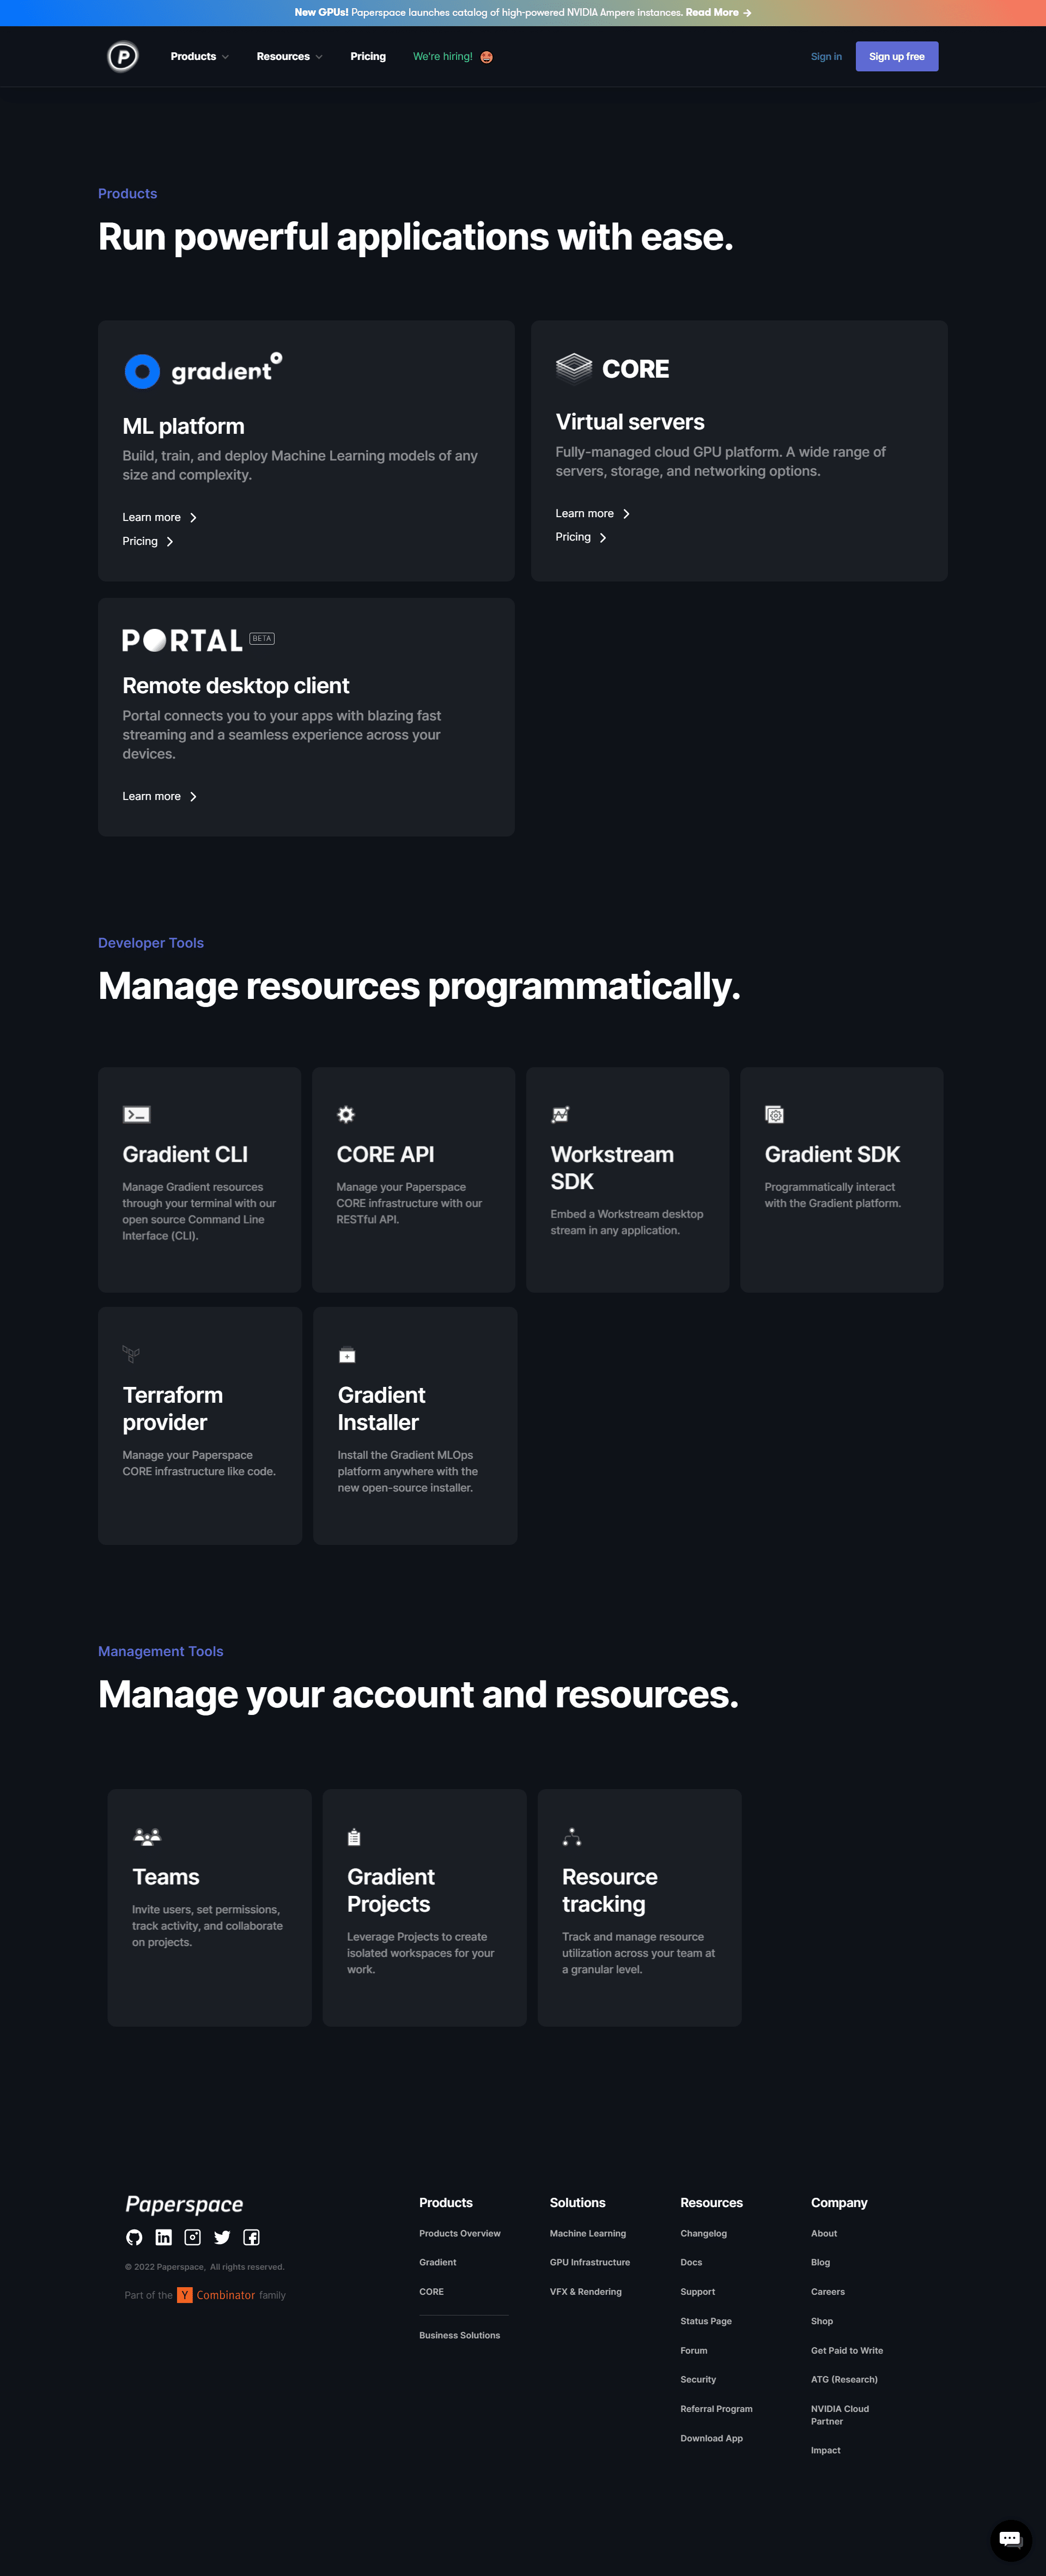Open the Gradient Installer card title
Image resolution: width=1046 pixels, height=2576 pixels.
tap(381, 1408)
